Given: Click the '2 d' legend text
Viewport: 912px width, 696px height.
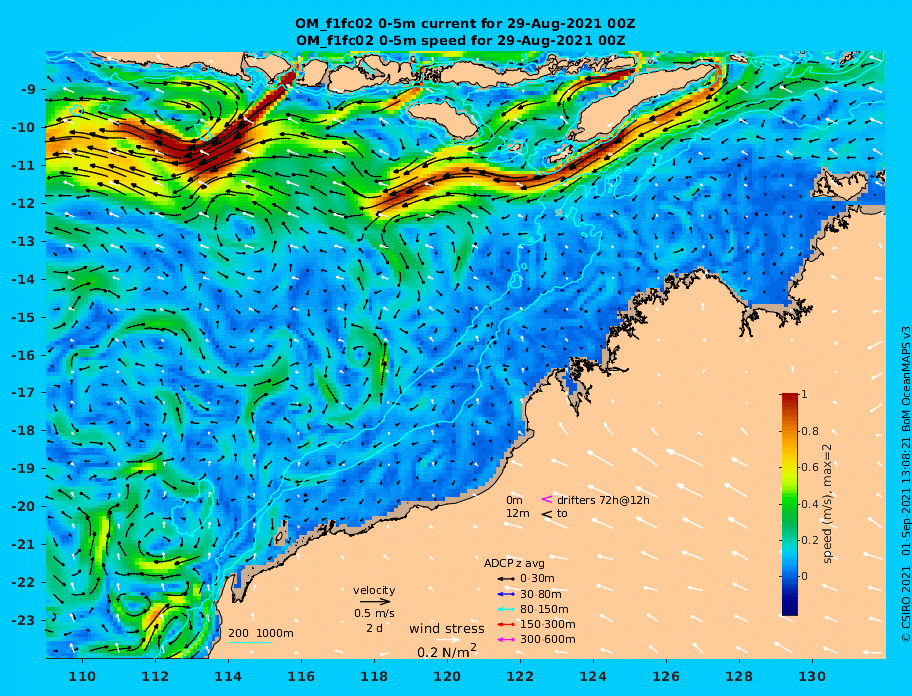Looking at the screenshot, I should pos(374,629).
